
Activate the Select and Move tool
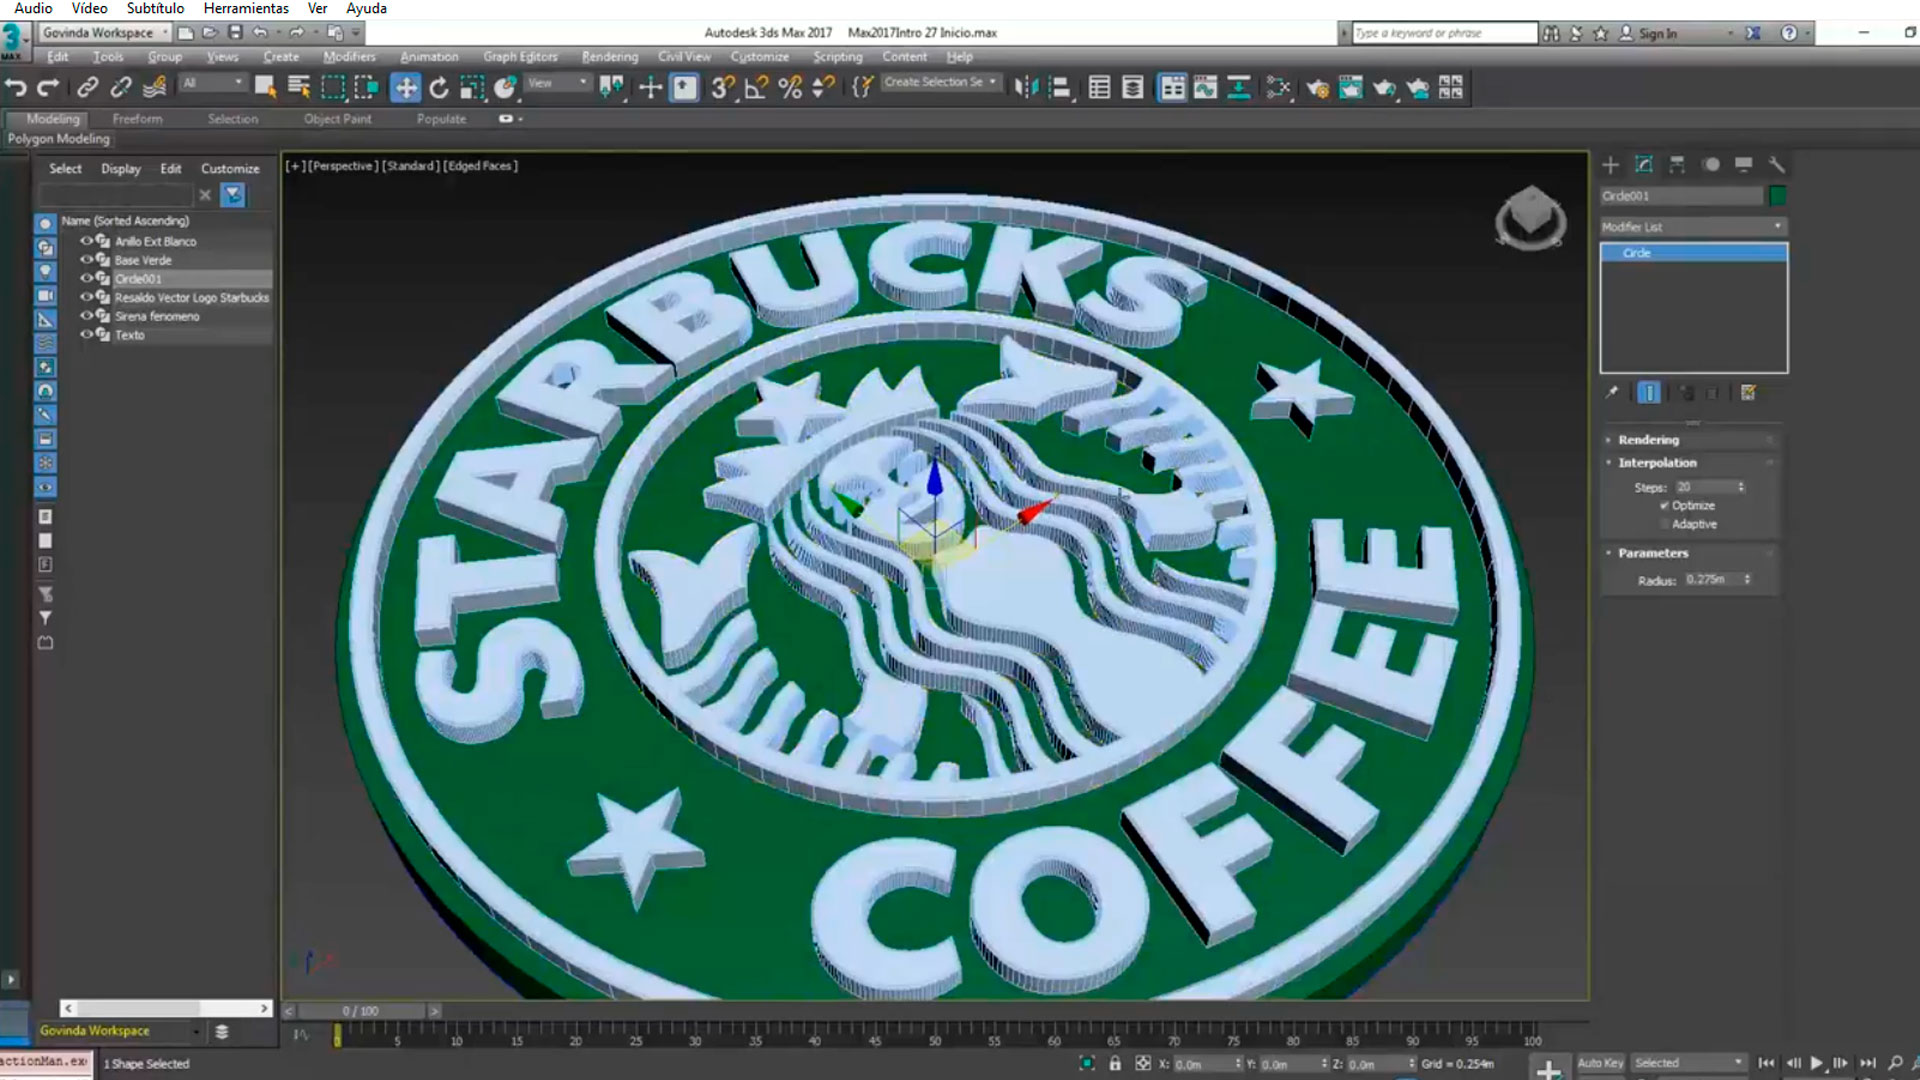406,88
